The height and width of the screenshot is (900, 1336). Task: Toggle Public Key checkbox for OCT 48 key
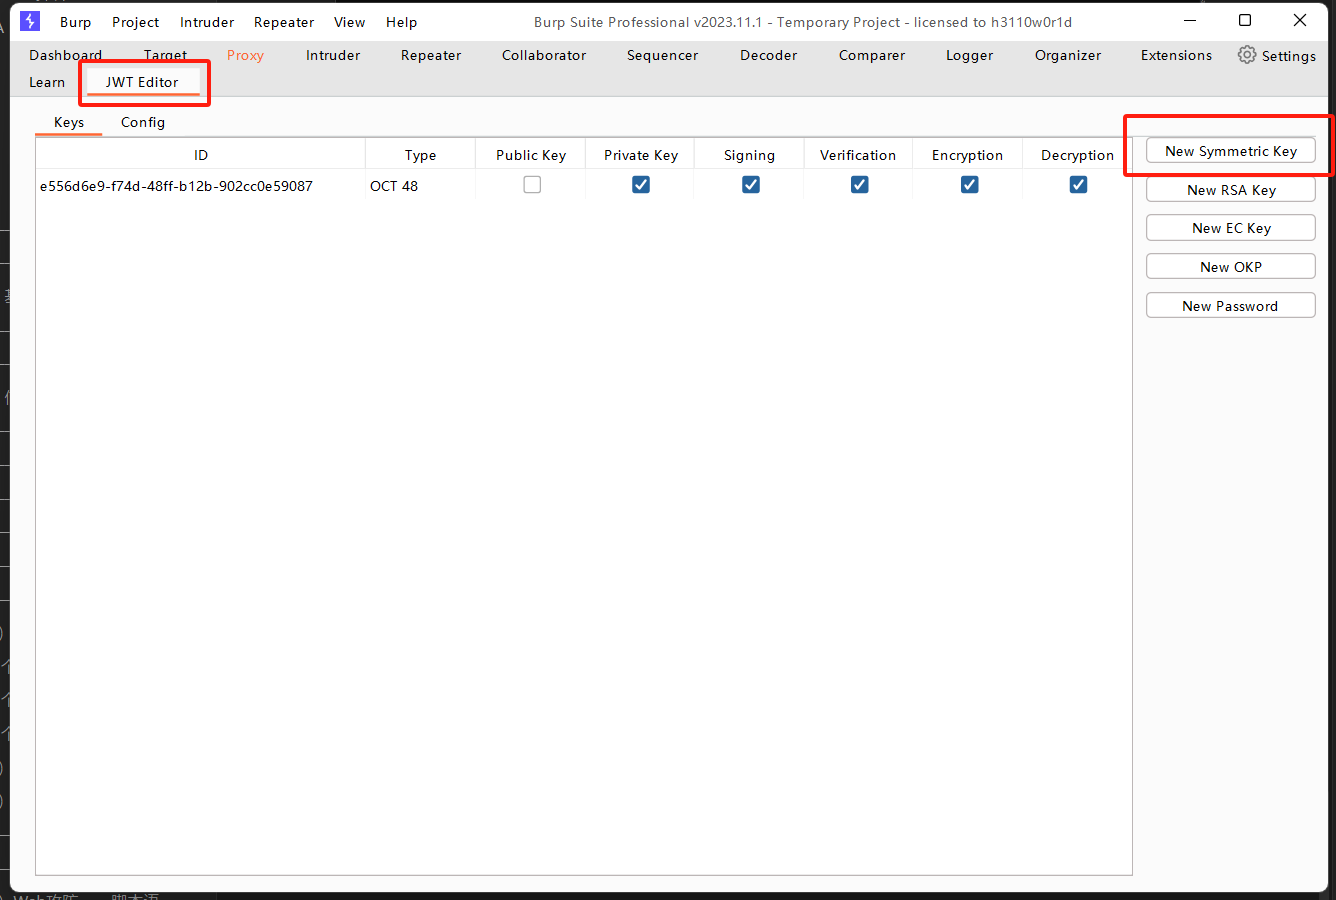coord(532,185)
